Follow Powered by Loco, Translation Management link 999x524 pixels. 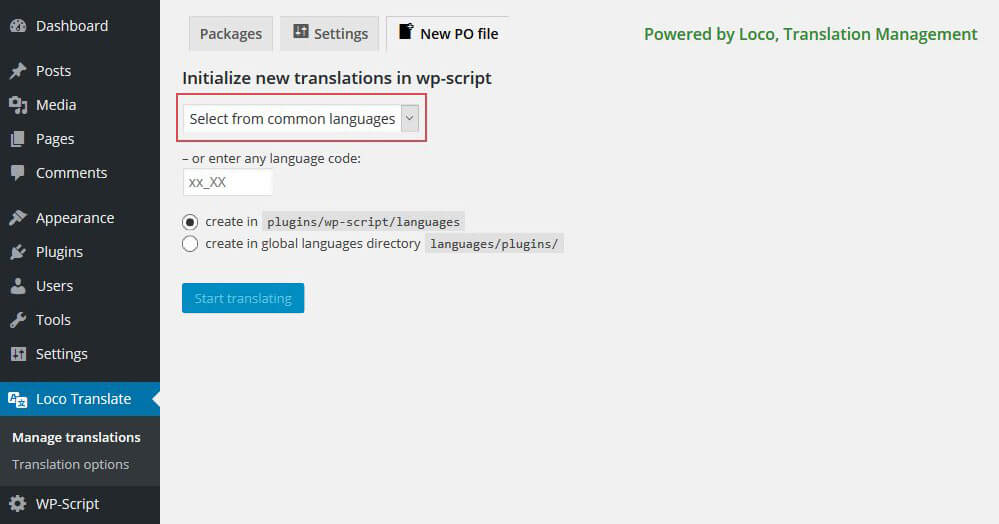[x=810, y=34]
